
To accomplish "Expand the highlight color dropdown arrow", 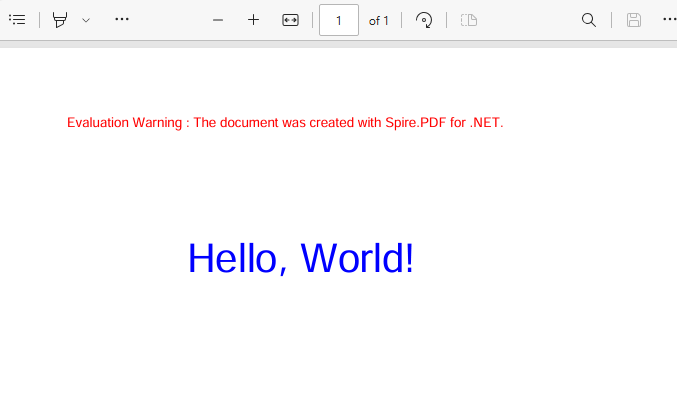I will click(x=86, y=20).
